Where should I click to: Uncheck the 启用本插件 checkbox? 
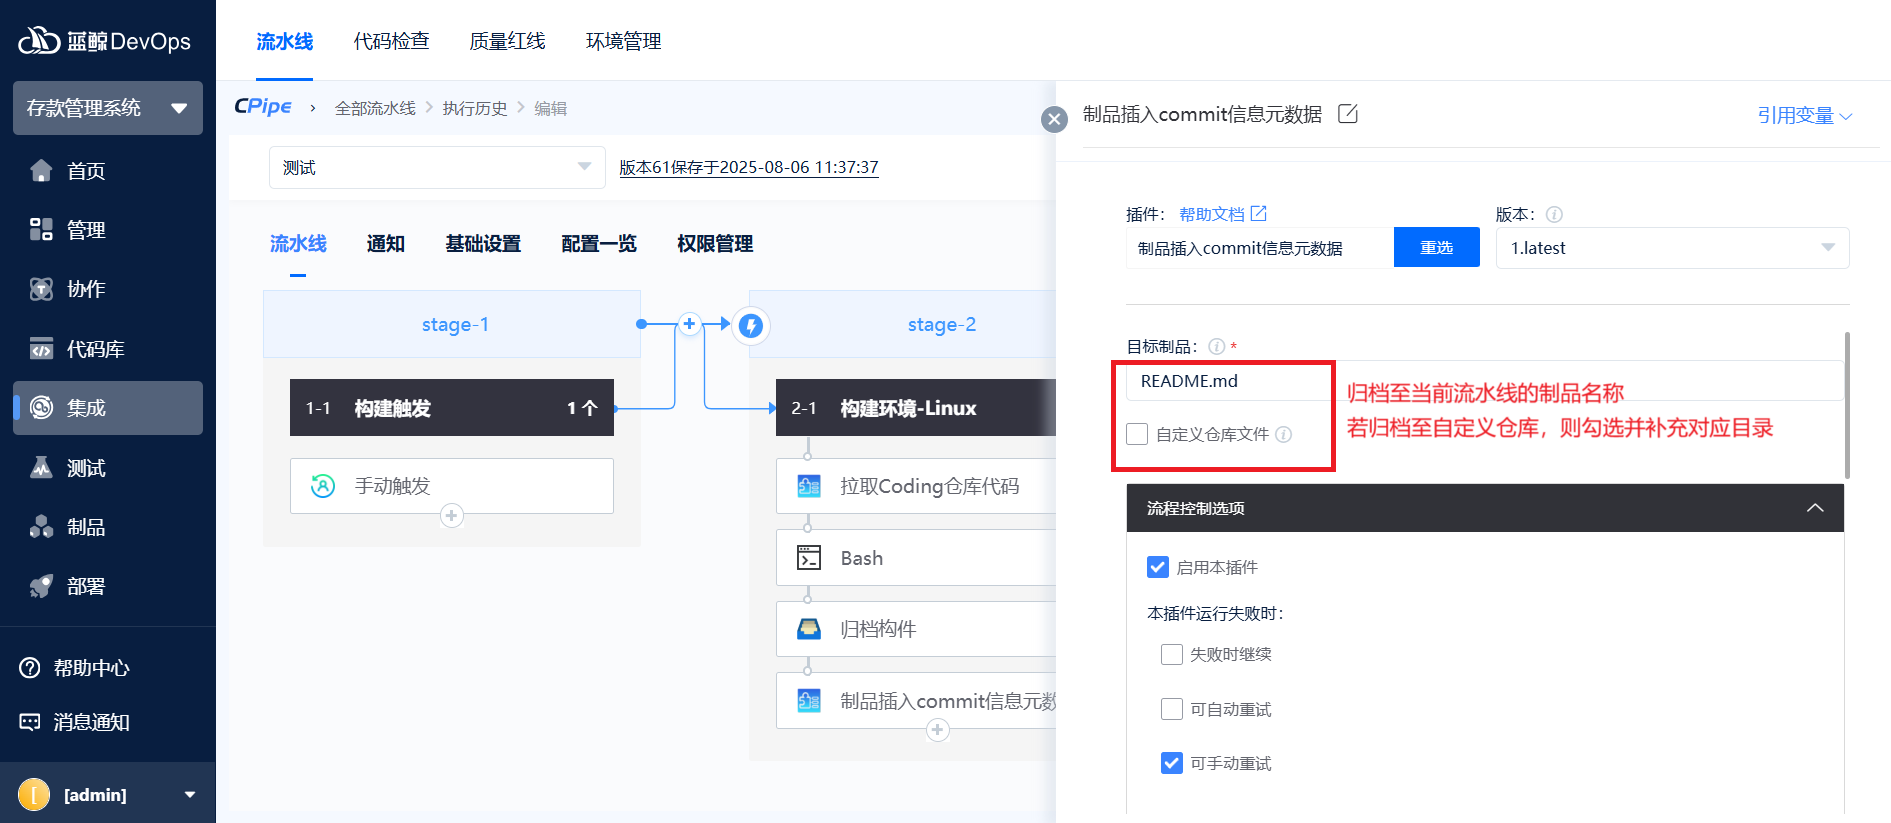coord(1158,567)
